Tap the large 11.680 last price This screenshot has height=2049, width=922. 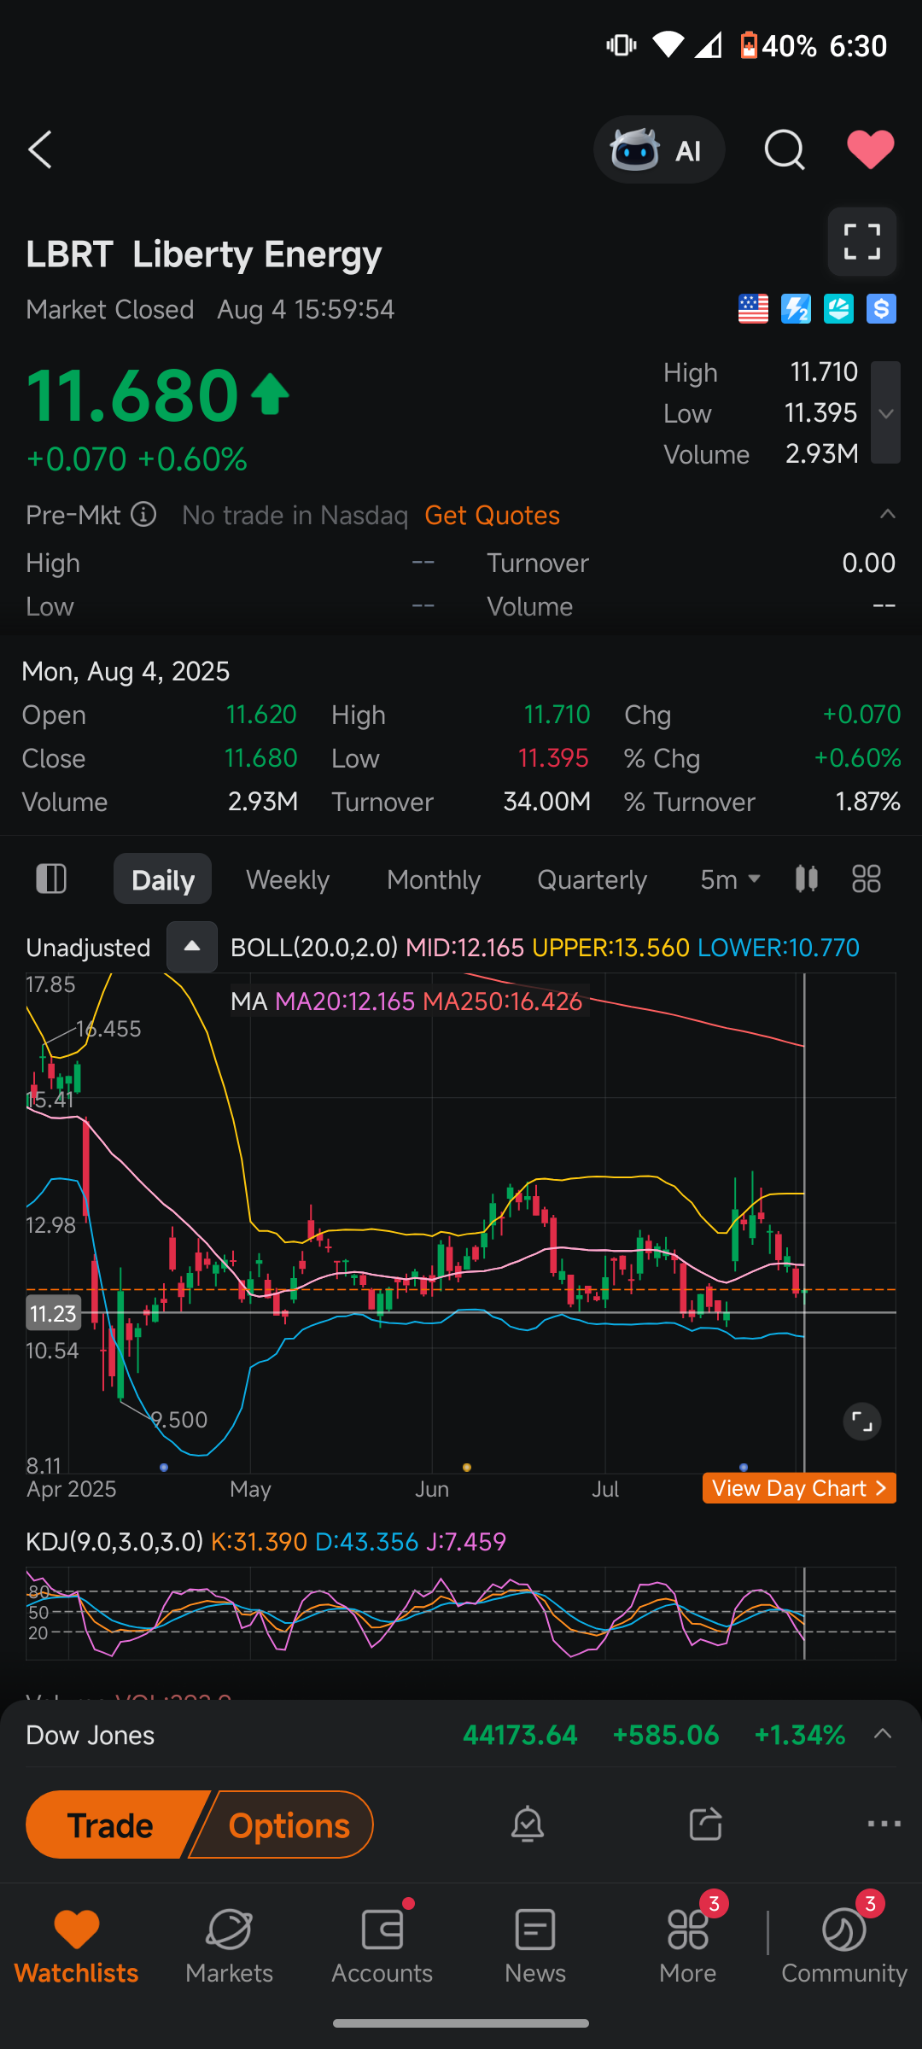pos(133,395)
